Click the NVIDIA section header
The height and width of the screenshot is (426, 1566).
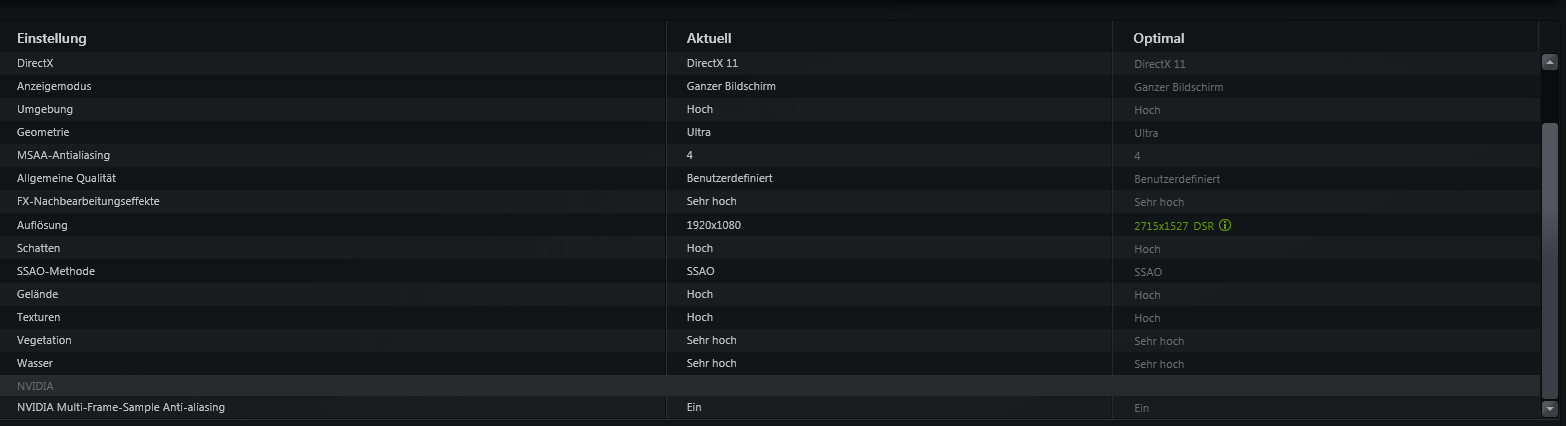pos(770,385)
